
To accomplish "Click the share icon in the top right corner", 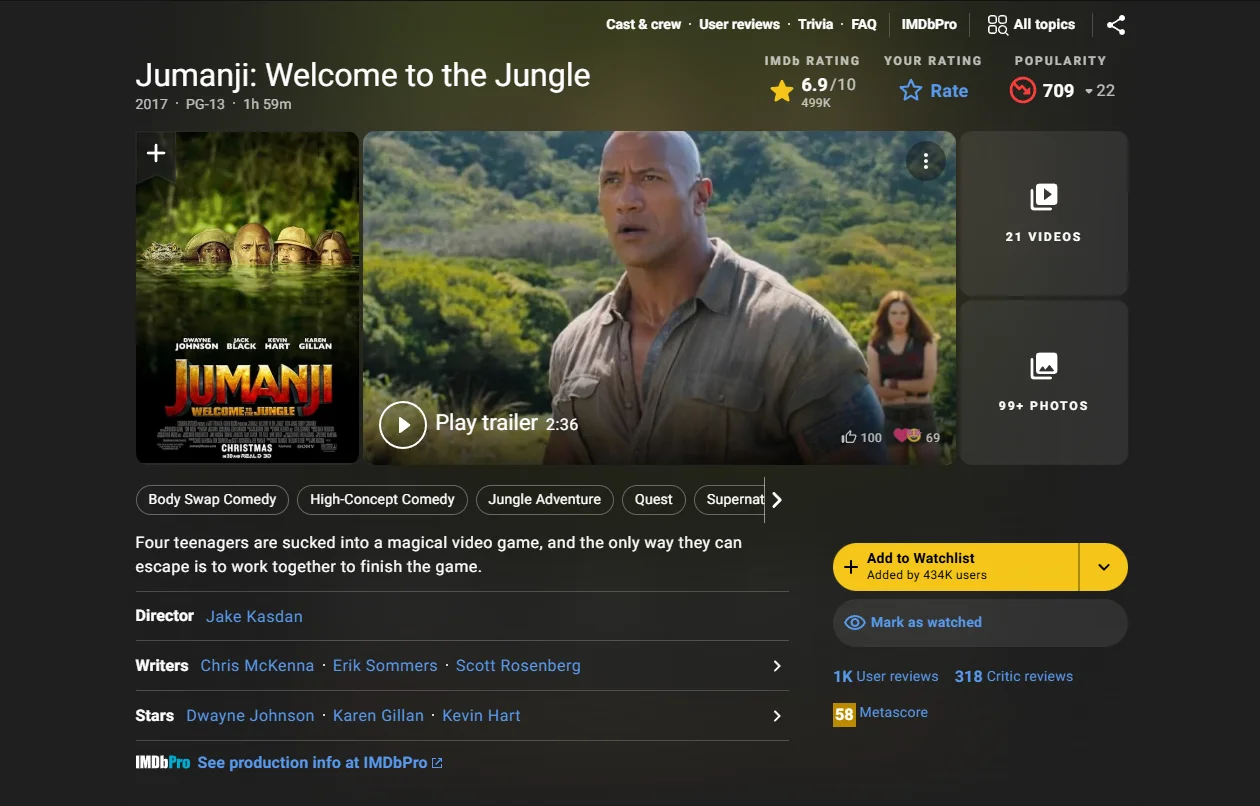I will (1116, 25).
